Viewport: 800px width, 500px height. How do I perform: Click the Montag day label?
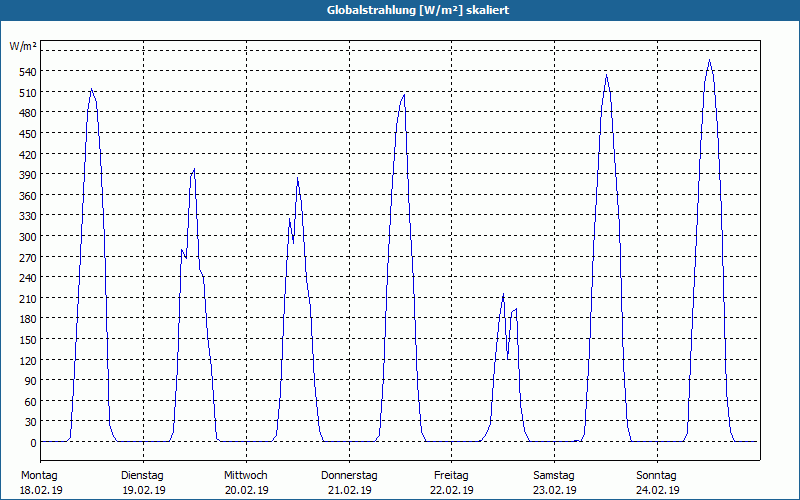[39, 476]
